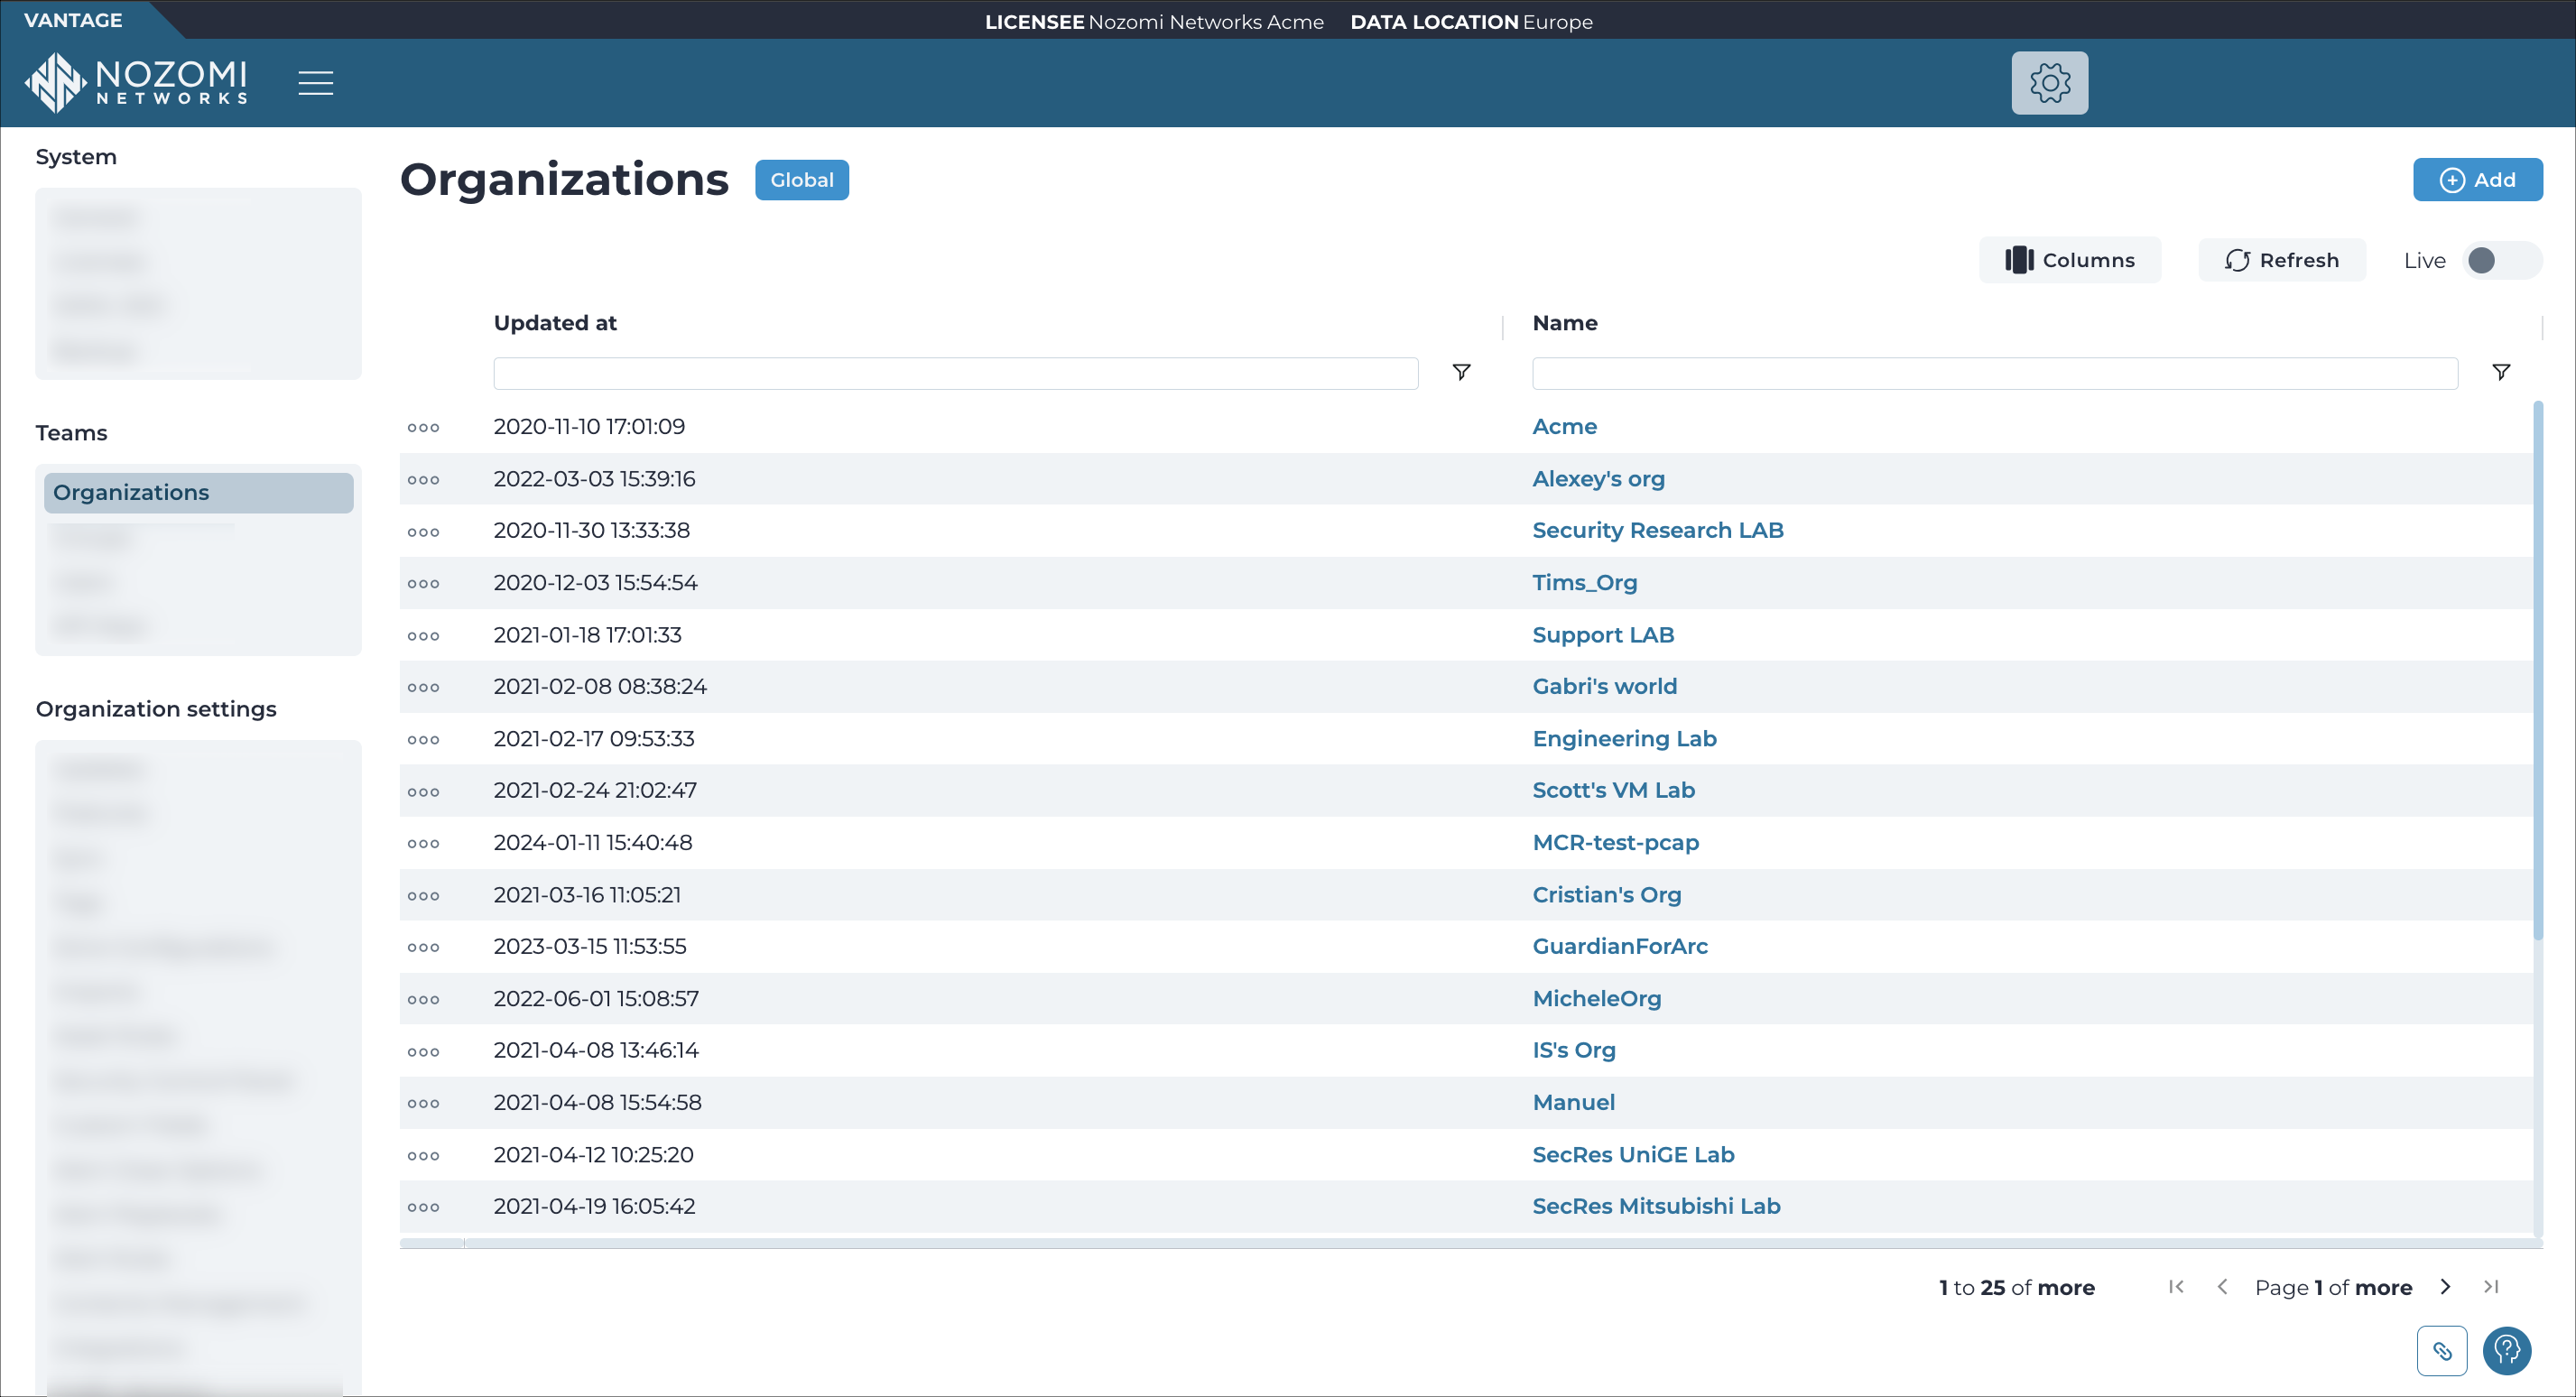The width and height of the screenshot is (2576, 1397).
Task: Click the System menu section
Action: tap(74, 155)
